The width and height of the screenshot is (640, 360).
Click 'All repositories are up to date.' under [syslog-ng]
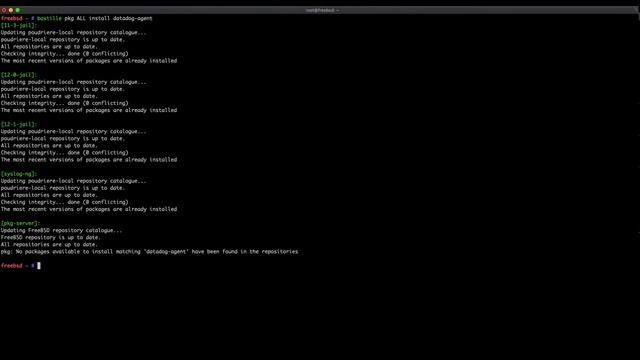(49, 195)
